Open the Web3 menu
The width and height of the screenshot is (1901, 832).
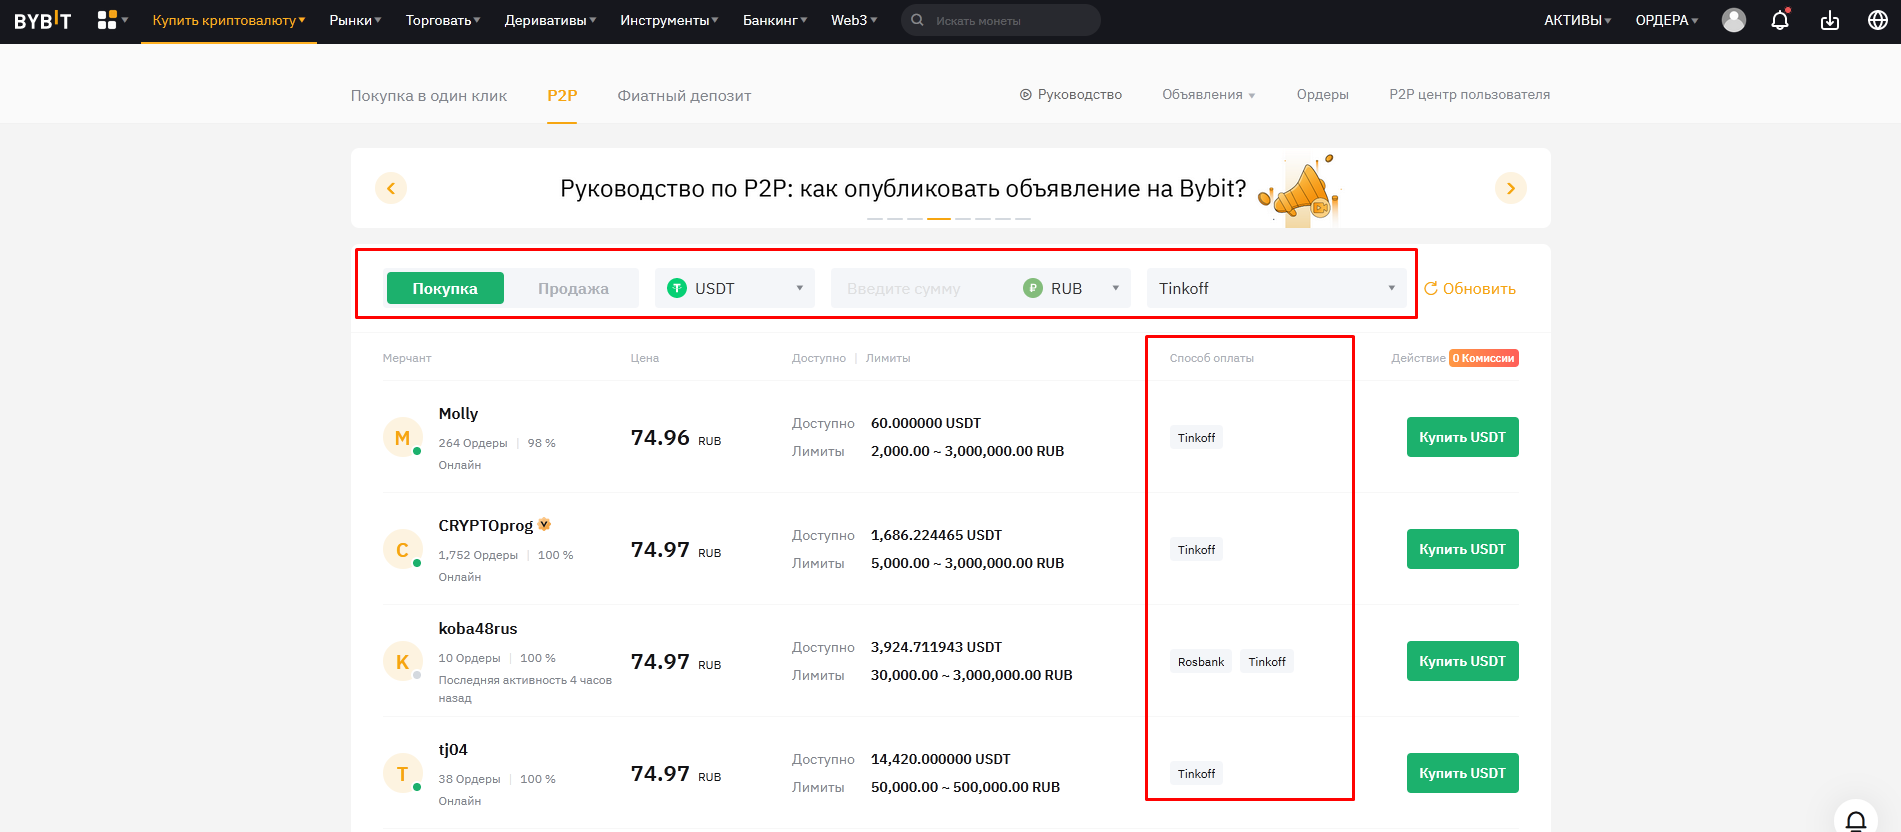coord(854,20)
